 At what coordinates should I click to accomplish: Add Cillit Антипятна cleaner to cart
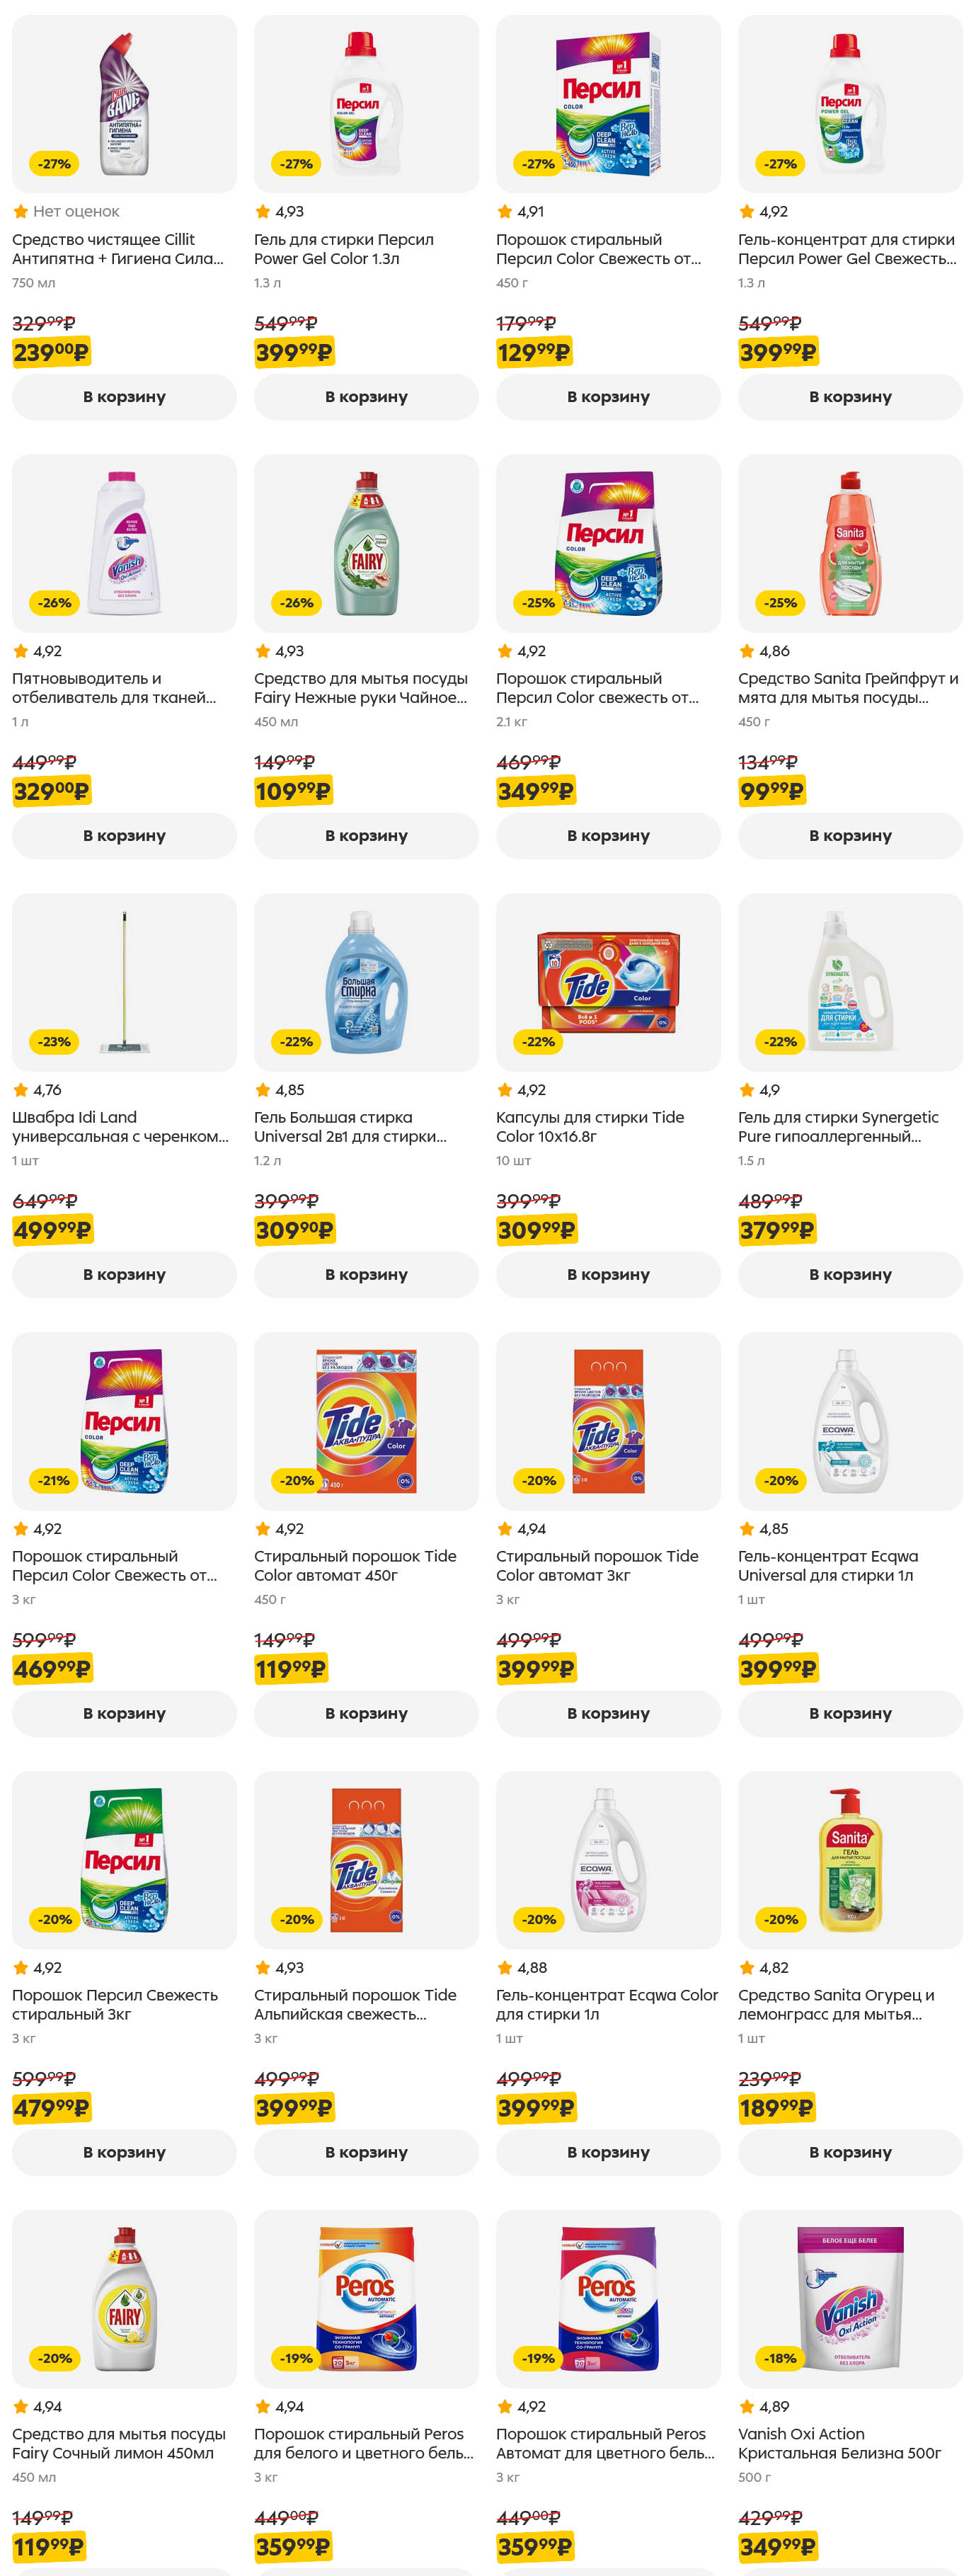(x=124, y=397)
